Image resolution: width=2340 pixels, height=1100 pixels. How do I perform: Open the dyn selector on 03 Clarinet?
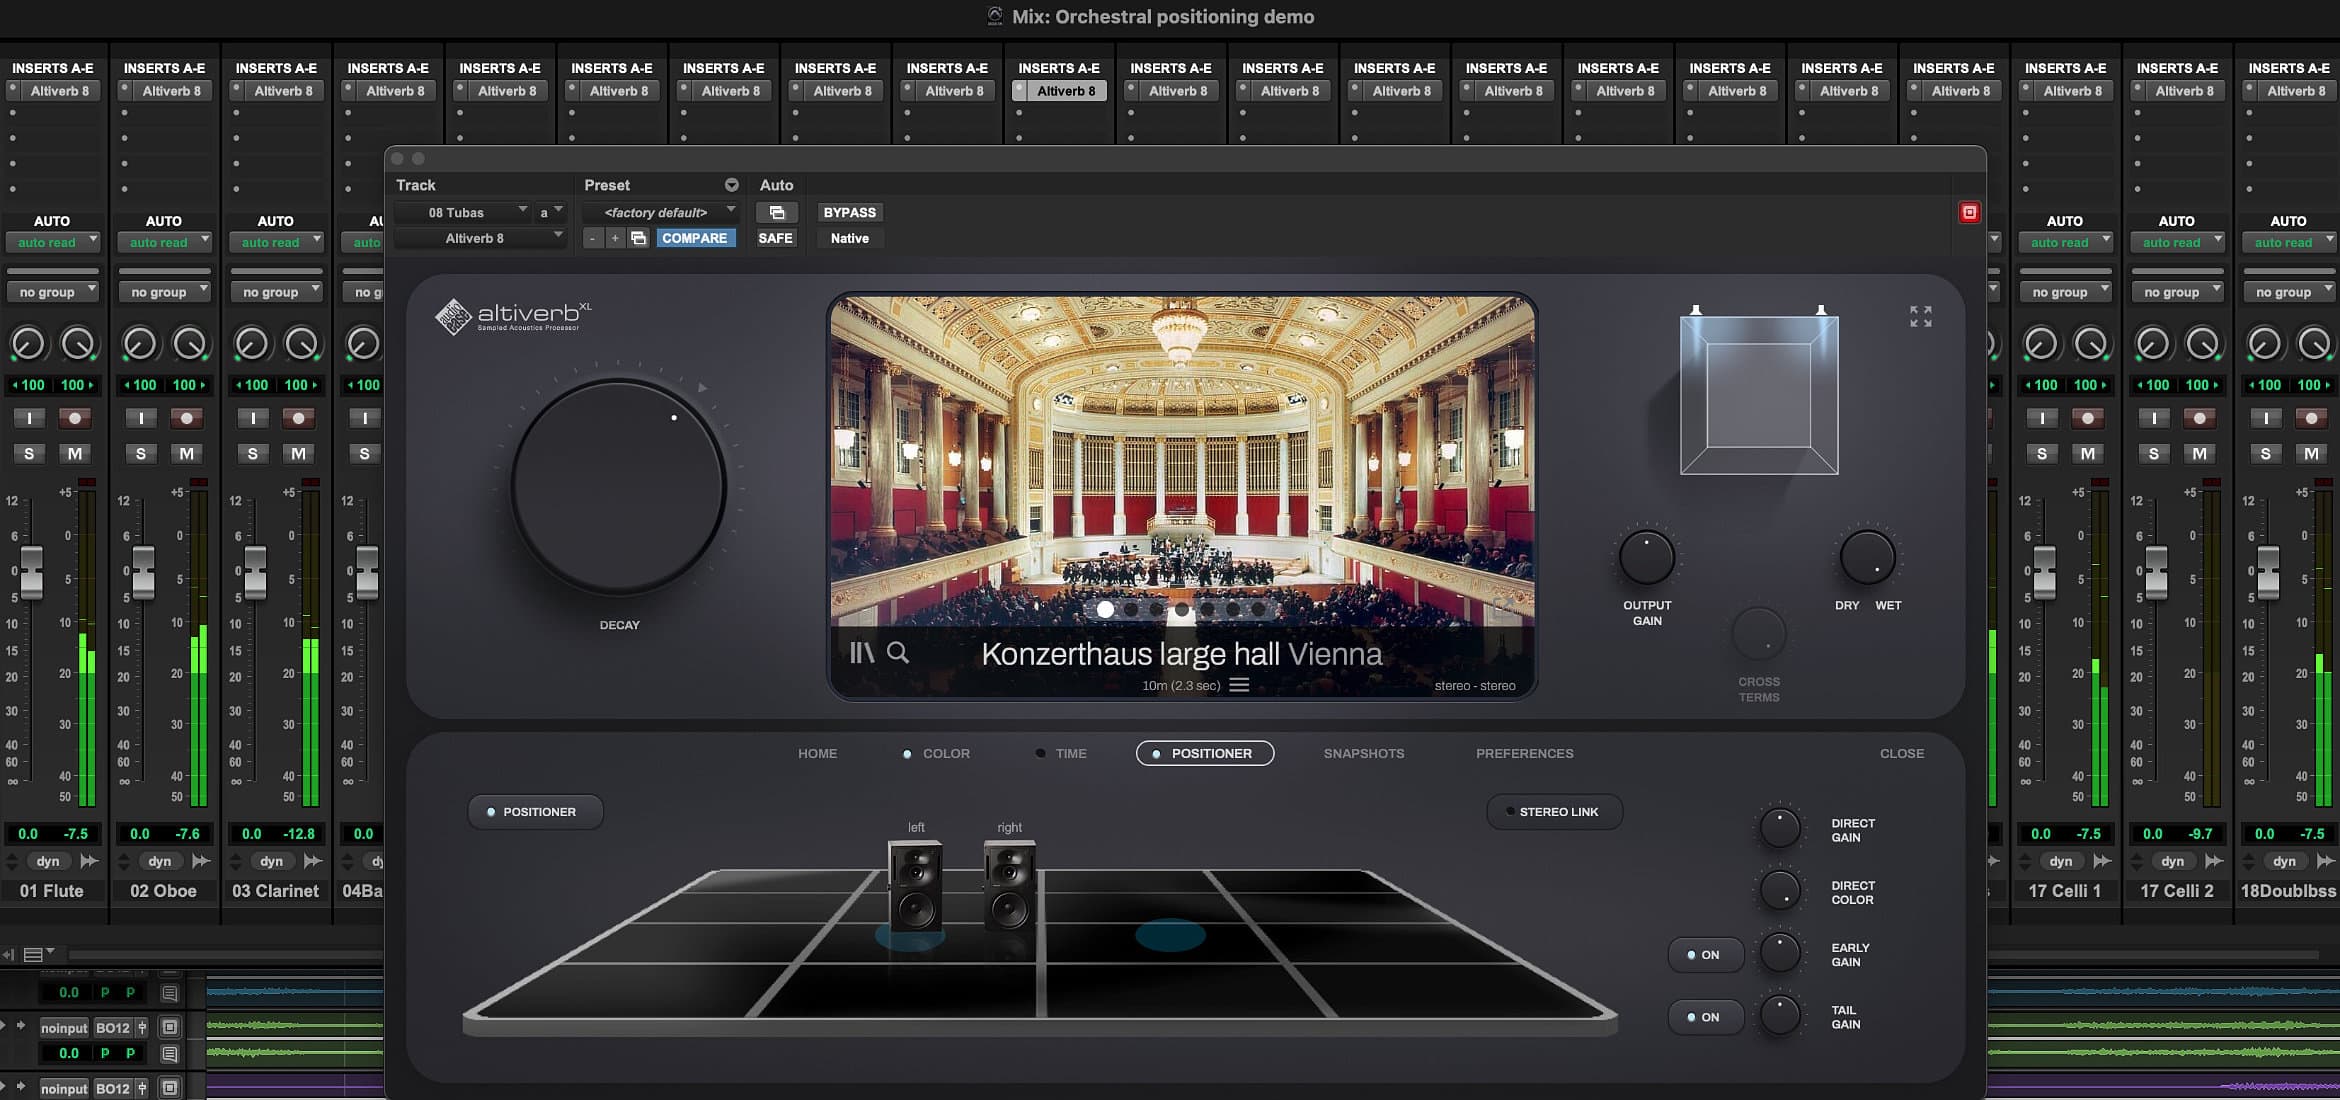271,861
